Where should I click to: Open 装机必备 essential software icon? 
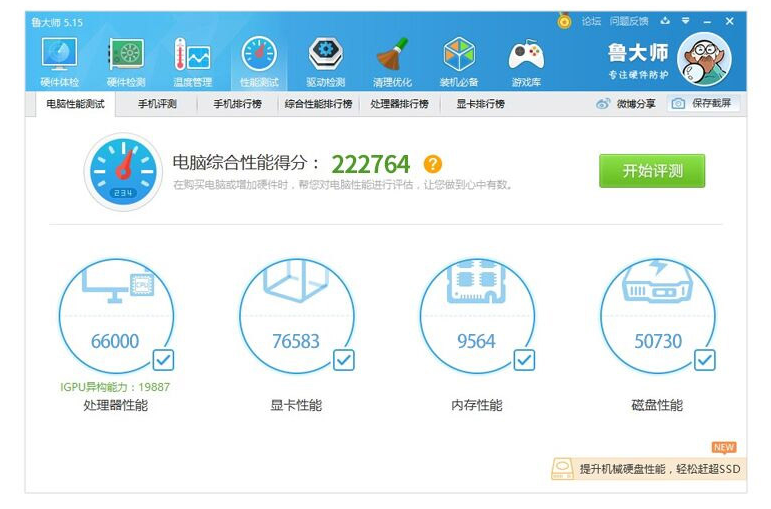[459, 61]
